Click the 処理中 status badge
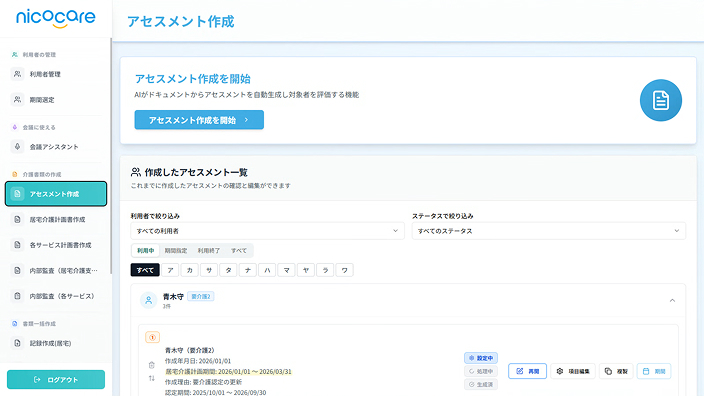This screenshot has height=396, width=704. point(481,371)
